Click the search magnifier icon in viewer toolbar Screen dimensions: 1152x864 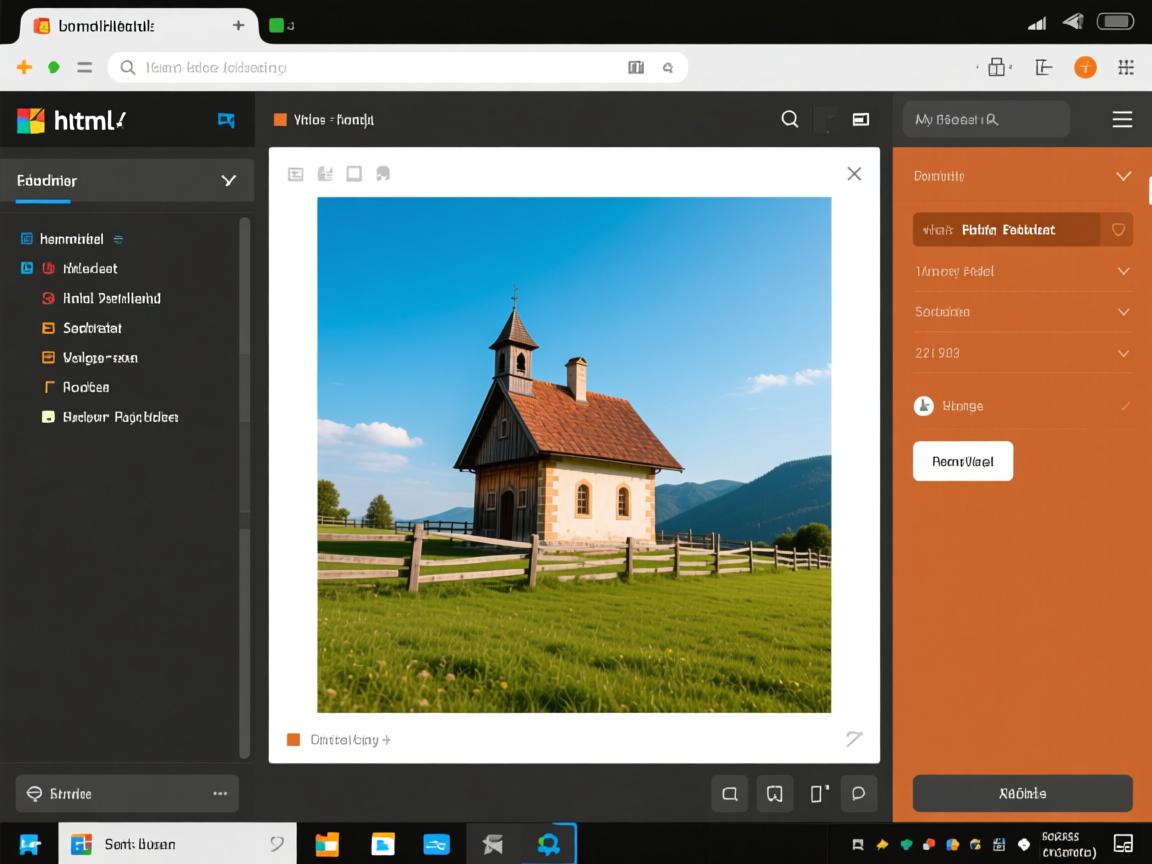tap(789, 120)
